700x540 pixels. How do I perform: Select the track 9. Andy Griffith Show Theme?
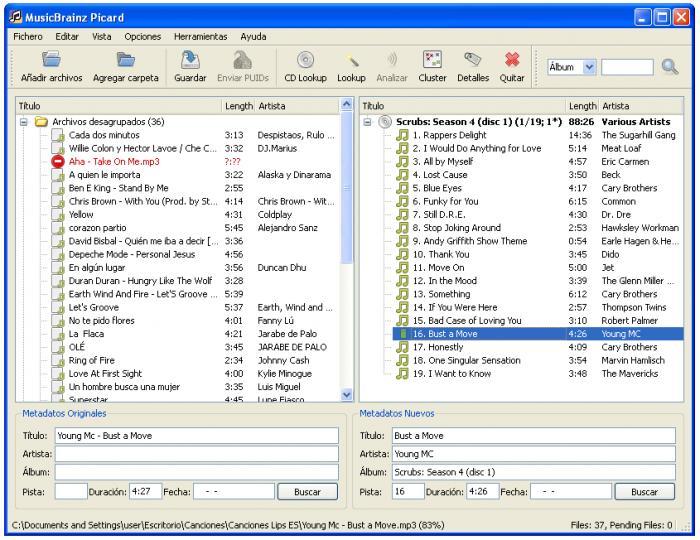[x=538, y=241]
